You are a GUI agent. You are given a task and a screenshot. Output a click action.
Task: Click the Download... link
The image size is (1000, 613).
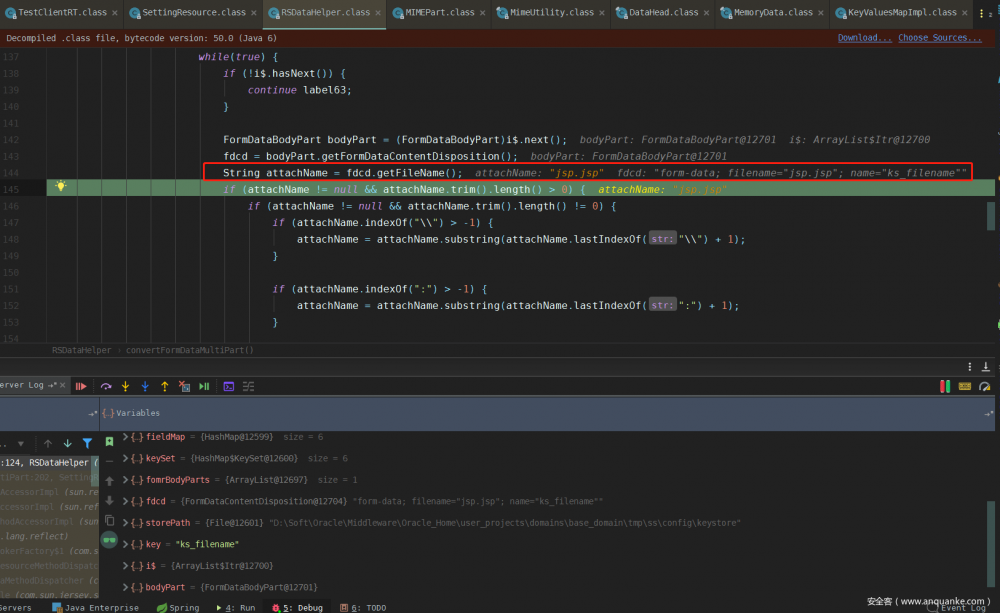pos(864,38)
